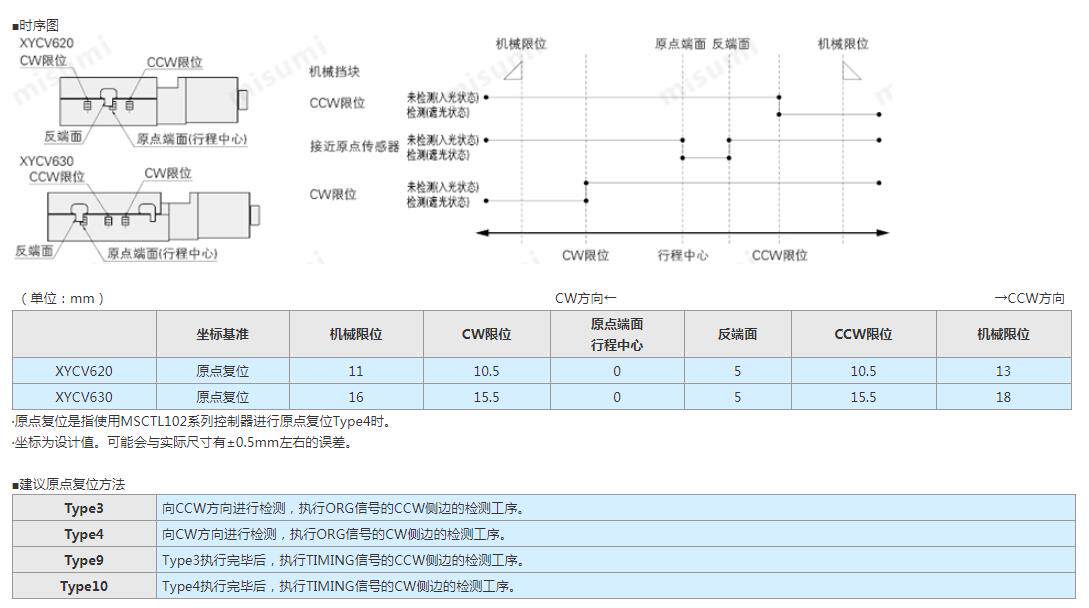Click the 'CW方向←' direction label
This screenshot has width=1089, height=608.
(585, 298)
